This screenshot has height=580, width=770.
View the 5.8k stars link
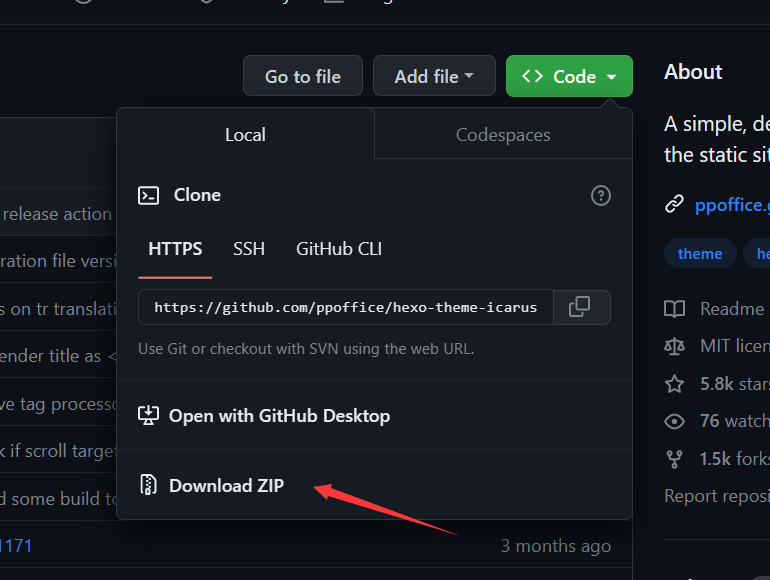pos(735,384)
